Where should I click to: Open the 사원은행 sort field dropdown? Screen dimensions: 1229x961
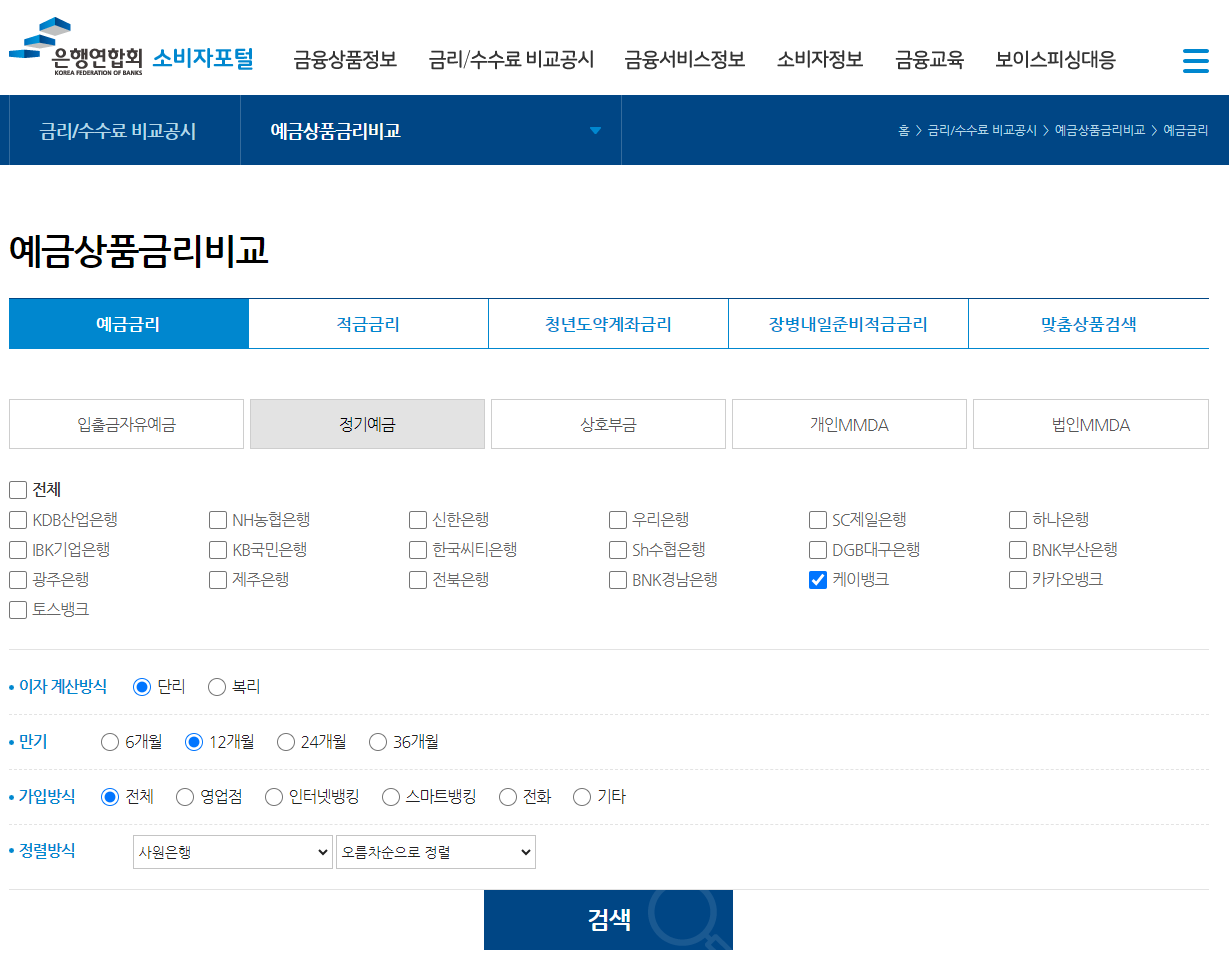click(233, 852)
